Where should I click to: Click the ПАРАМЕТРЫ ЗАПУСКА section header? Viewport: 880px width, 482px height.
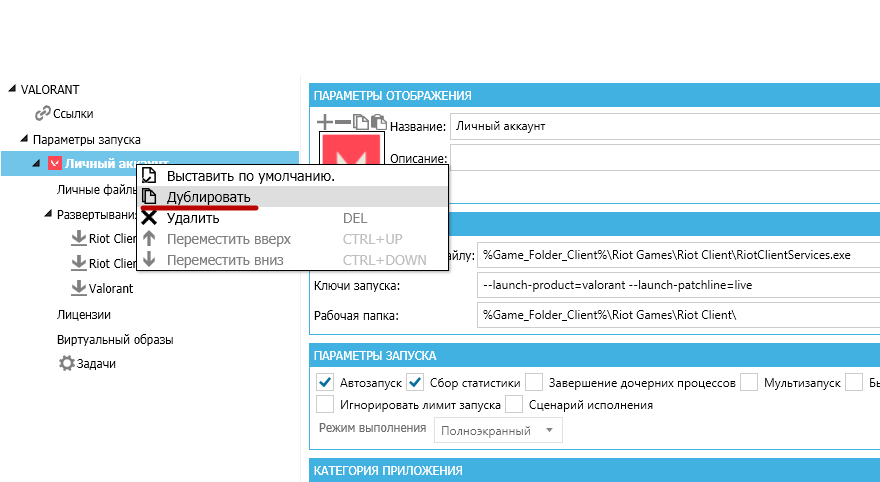click(x=594, y=356)
